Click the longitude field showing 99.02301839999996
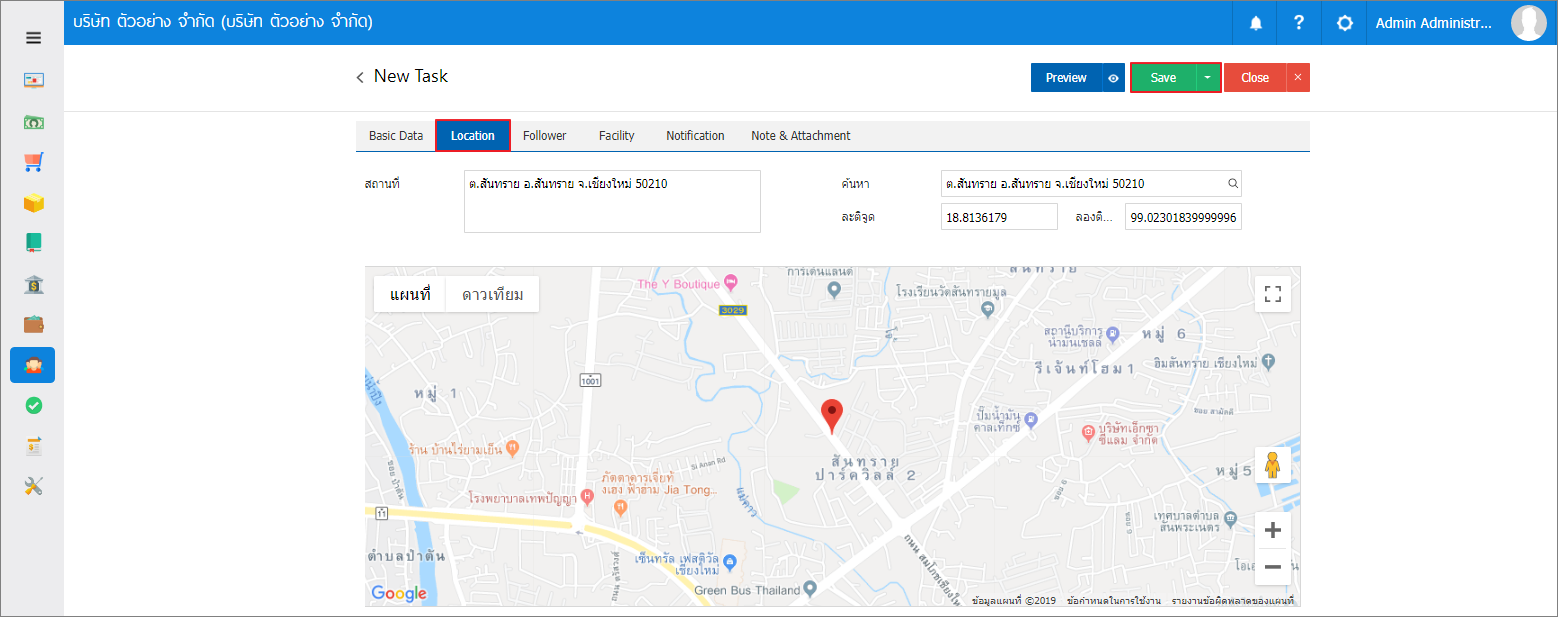The image size is (1558, 617). (1183, 217)
